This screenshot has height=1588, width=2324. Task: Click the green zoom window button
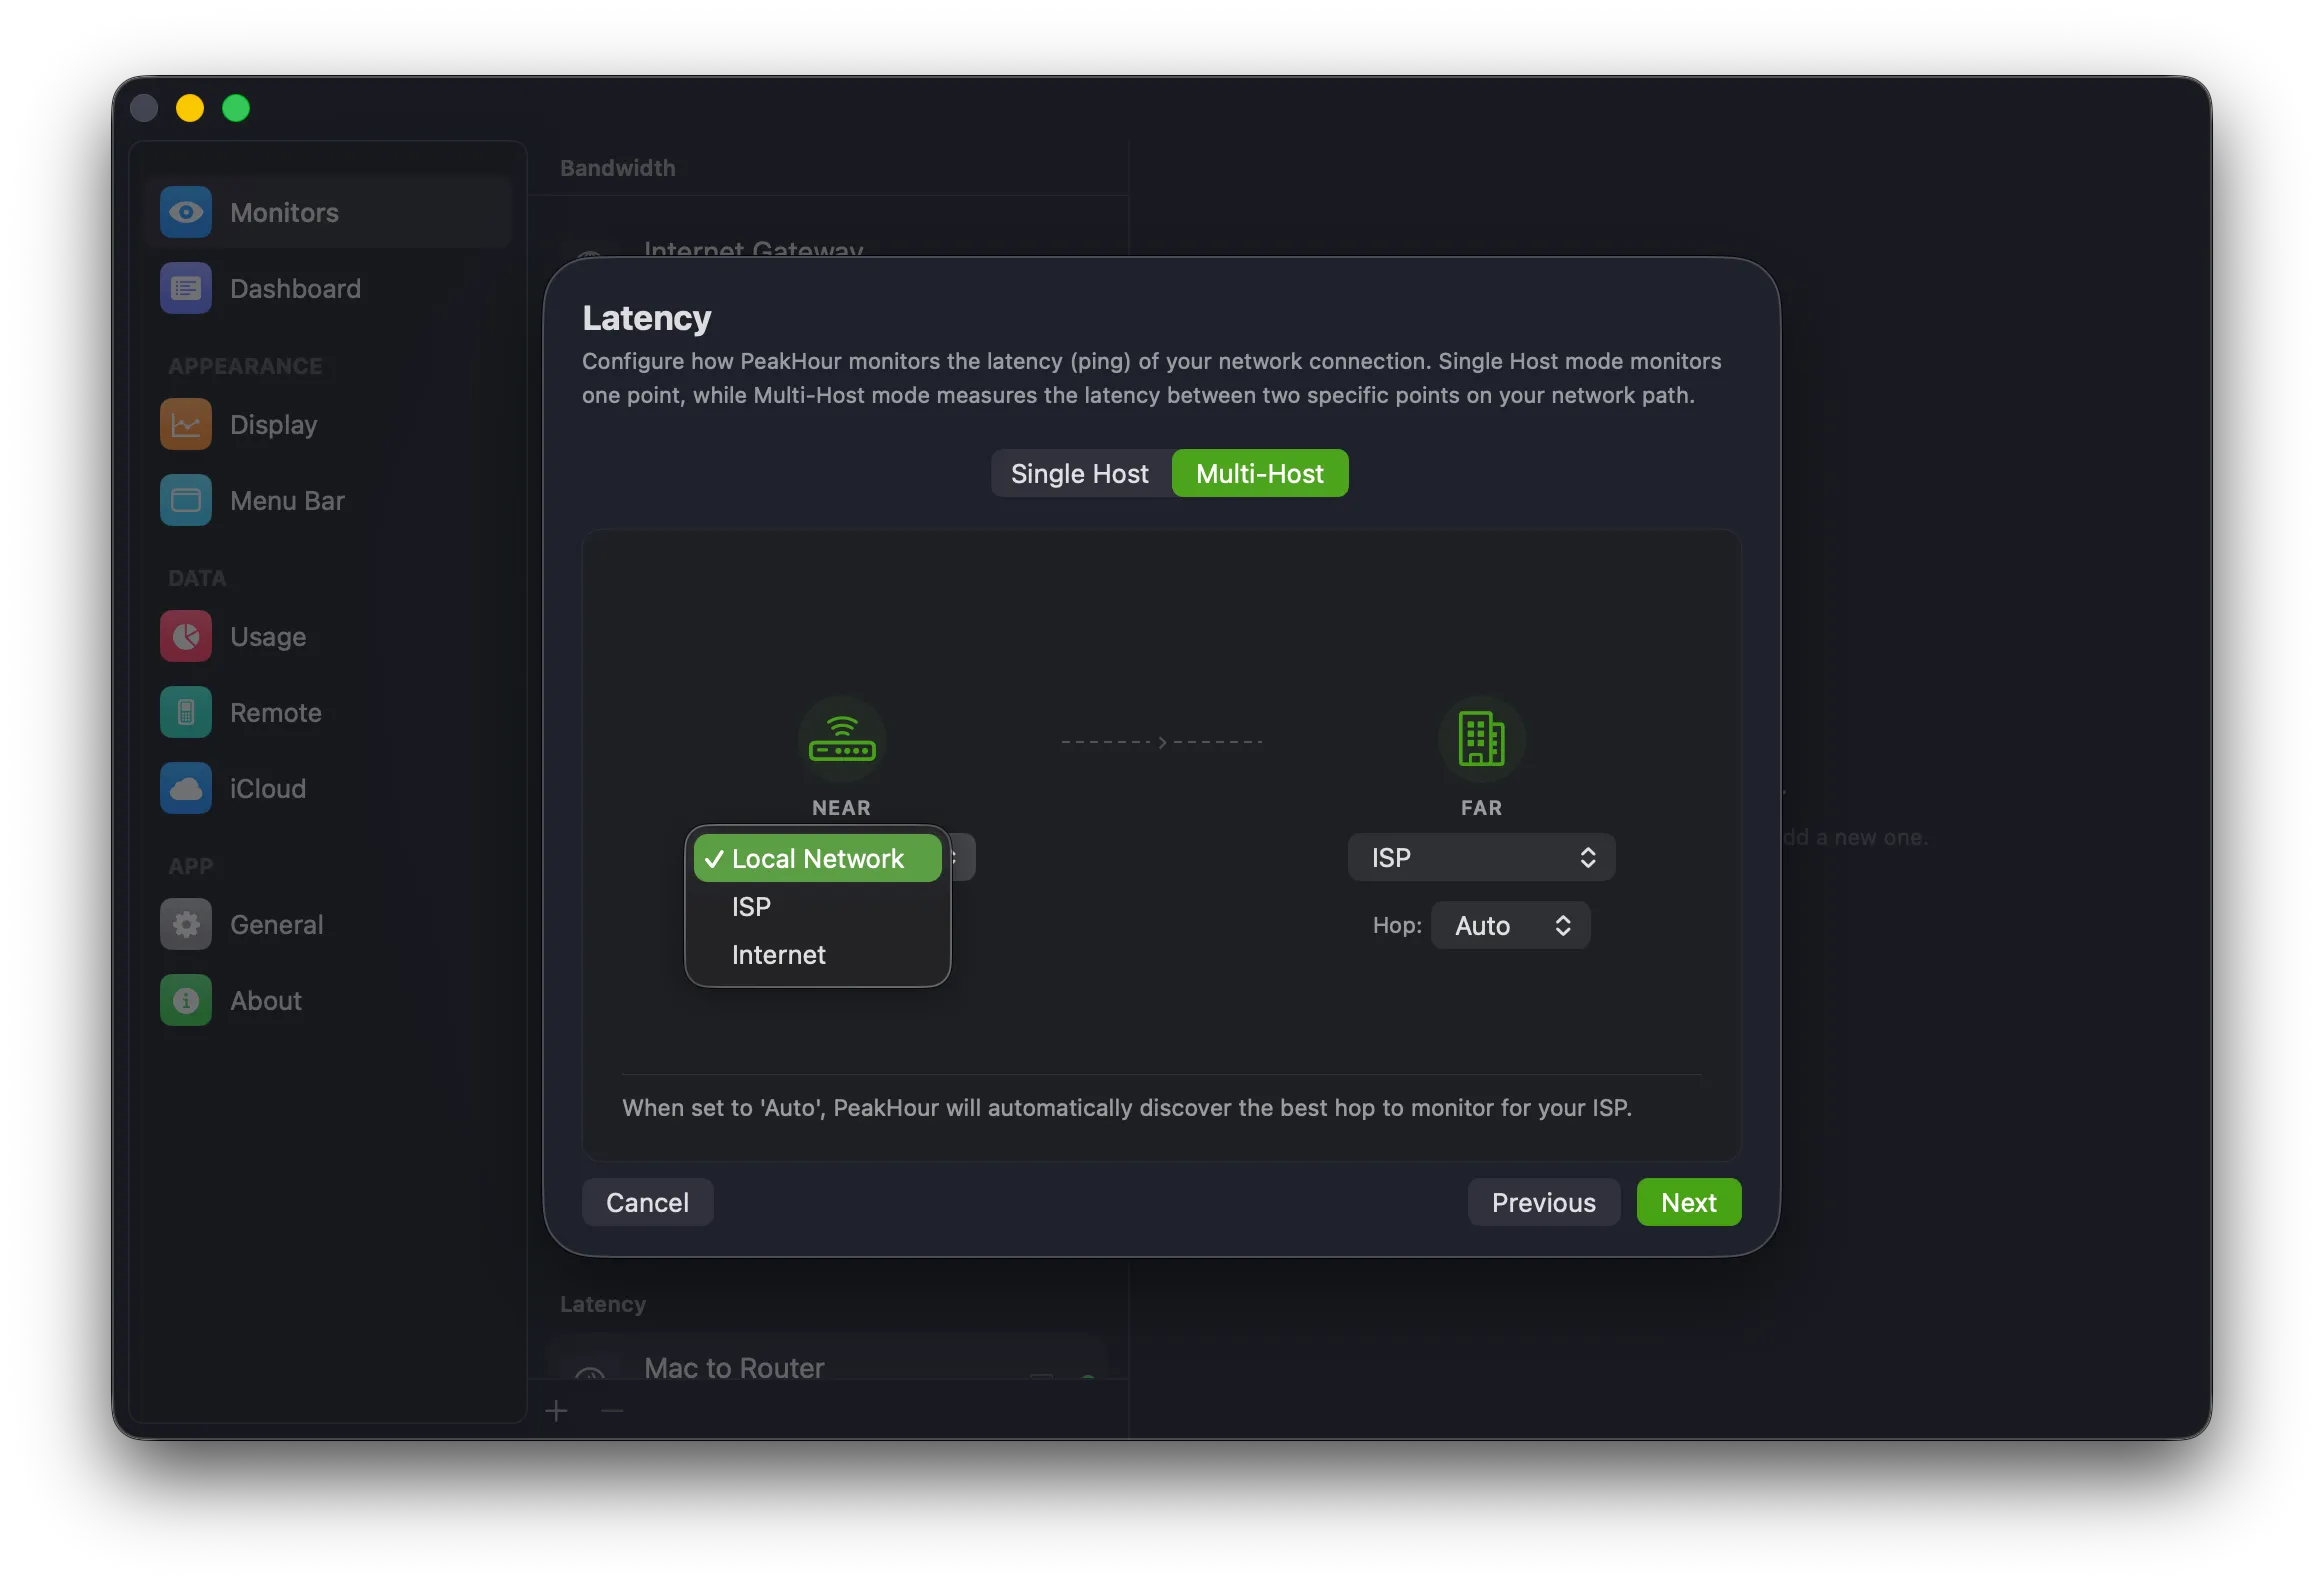pos(236,108)
